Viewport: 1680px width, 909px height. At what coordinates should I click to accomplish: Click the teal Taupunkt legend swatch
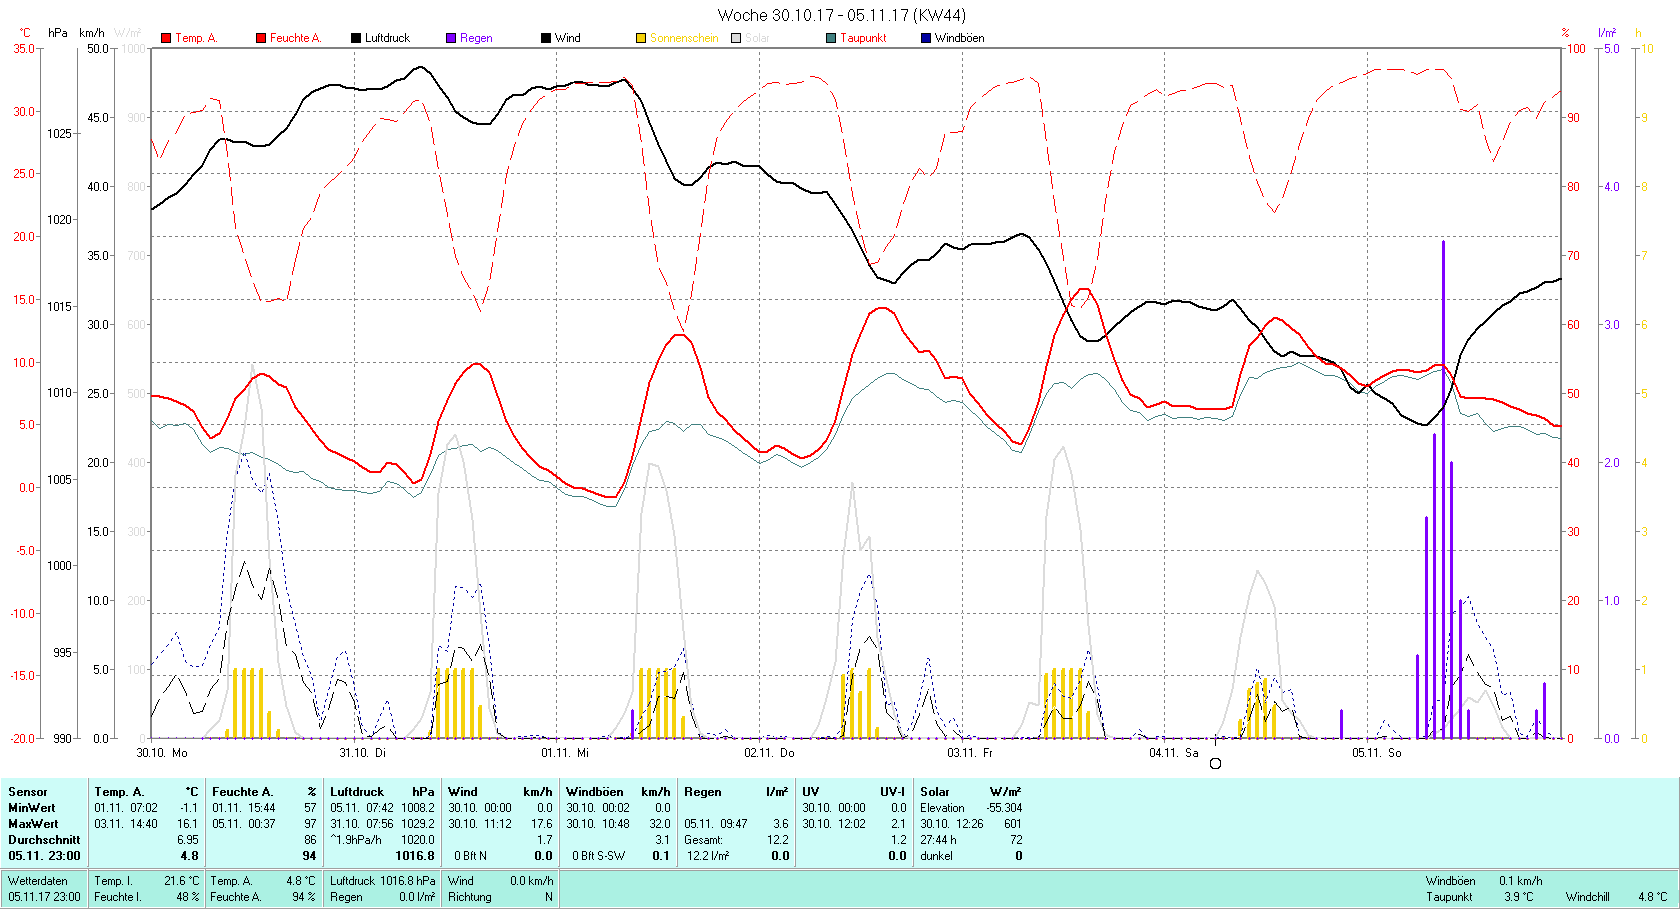(831, 38)
